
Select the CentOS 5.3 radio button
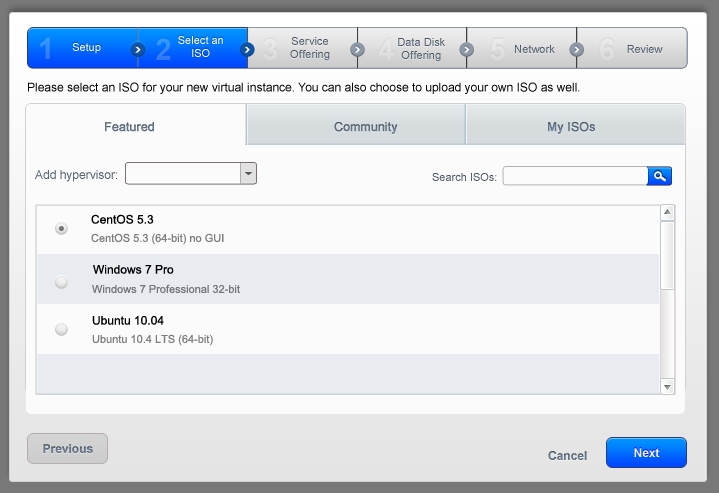click(62, 229)
